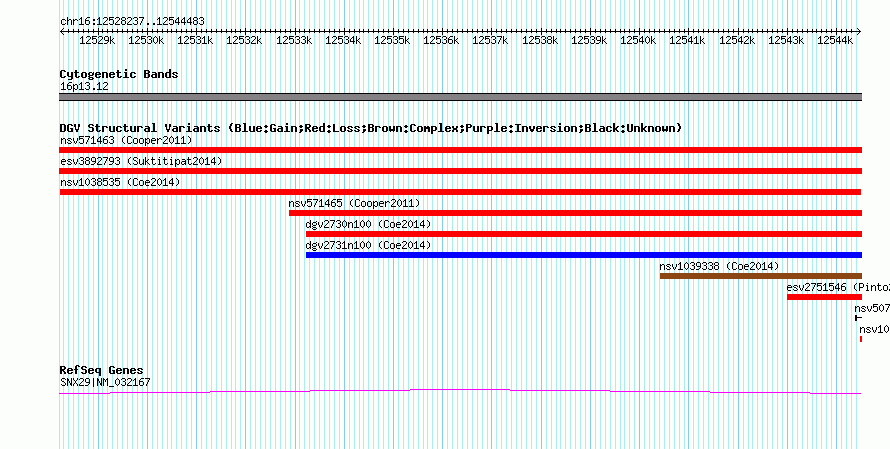The width and height of the screenshot is (890, 449).
Task: Click the RefSeq Genes track title
Action: click(101, 371)
